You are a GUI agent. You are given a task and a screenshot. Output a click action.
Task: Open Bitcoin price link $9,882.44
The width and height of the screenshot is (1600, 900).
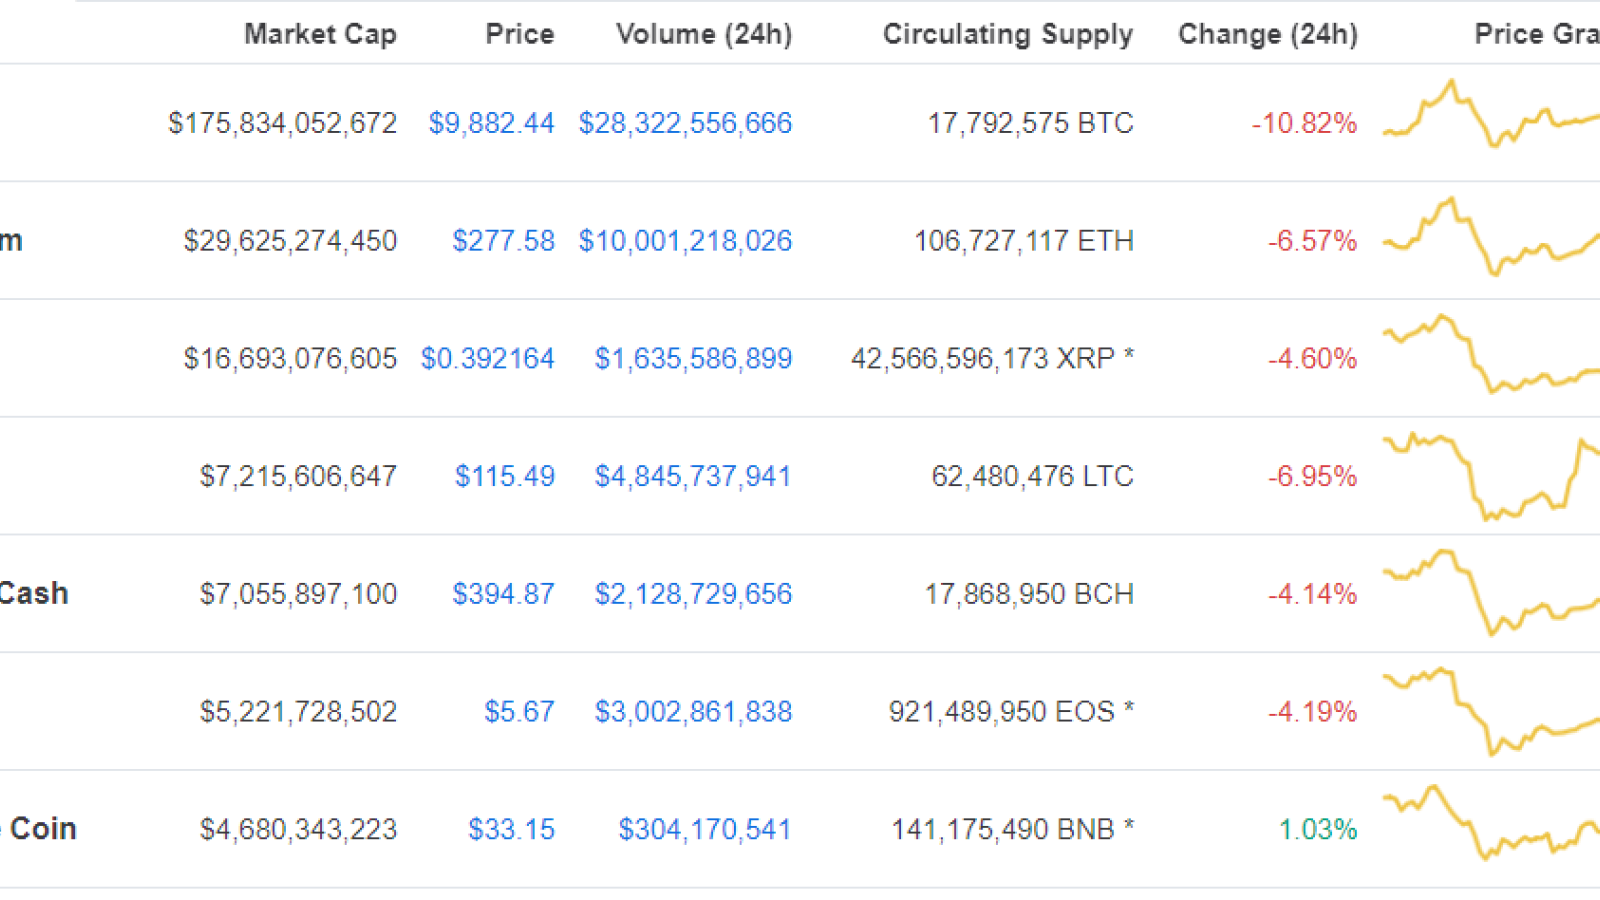point(491,123)
